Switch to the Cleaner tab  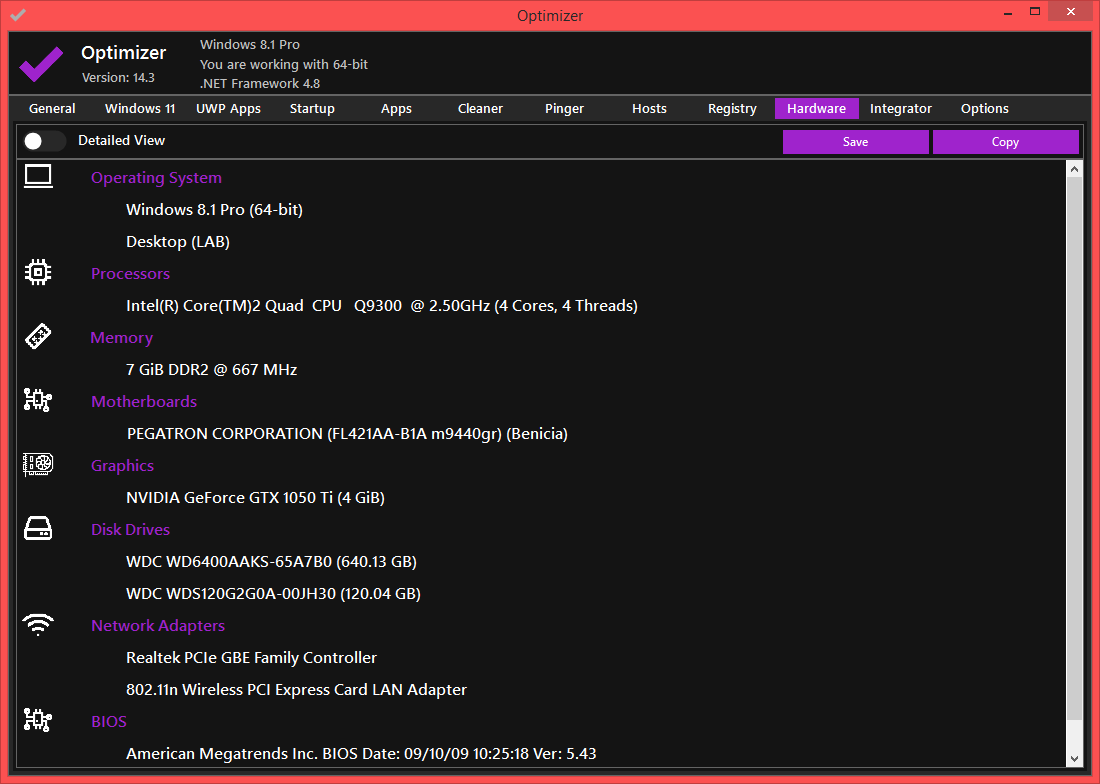[x=480, y=109]
